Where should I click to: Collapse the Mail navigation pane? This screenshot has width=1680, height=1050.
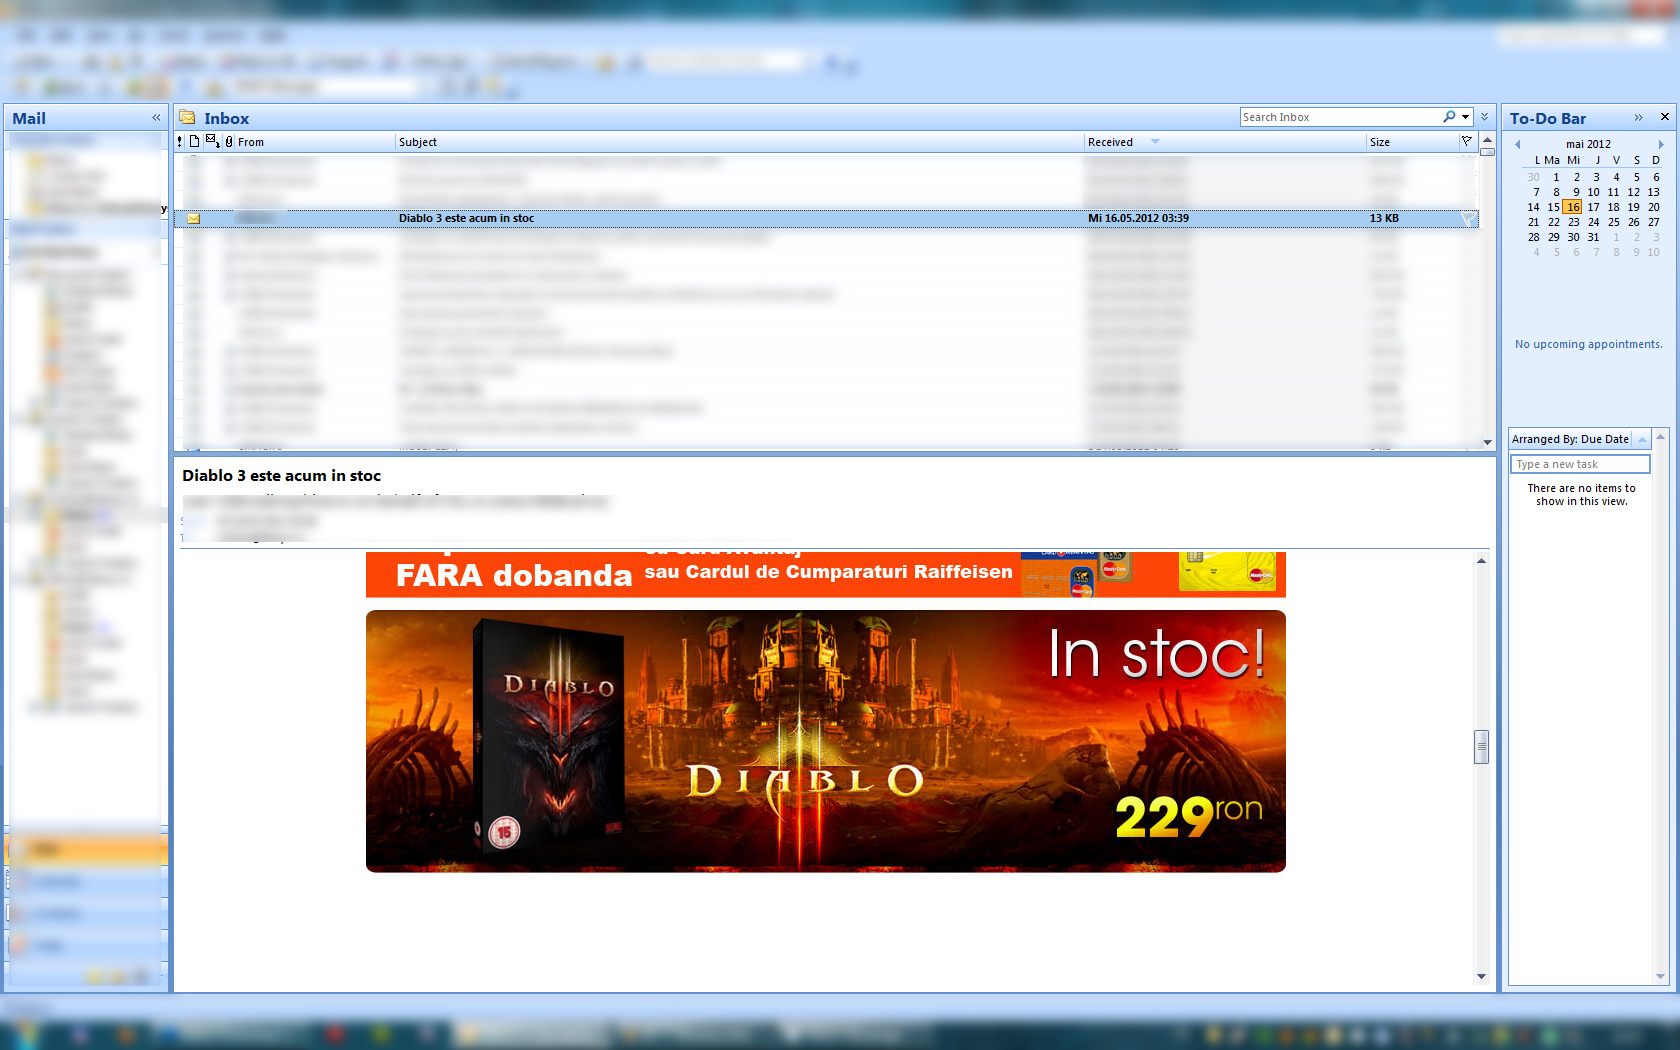[156, 118]
